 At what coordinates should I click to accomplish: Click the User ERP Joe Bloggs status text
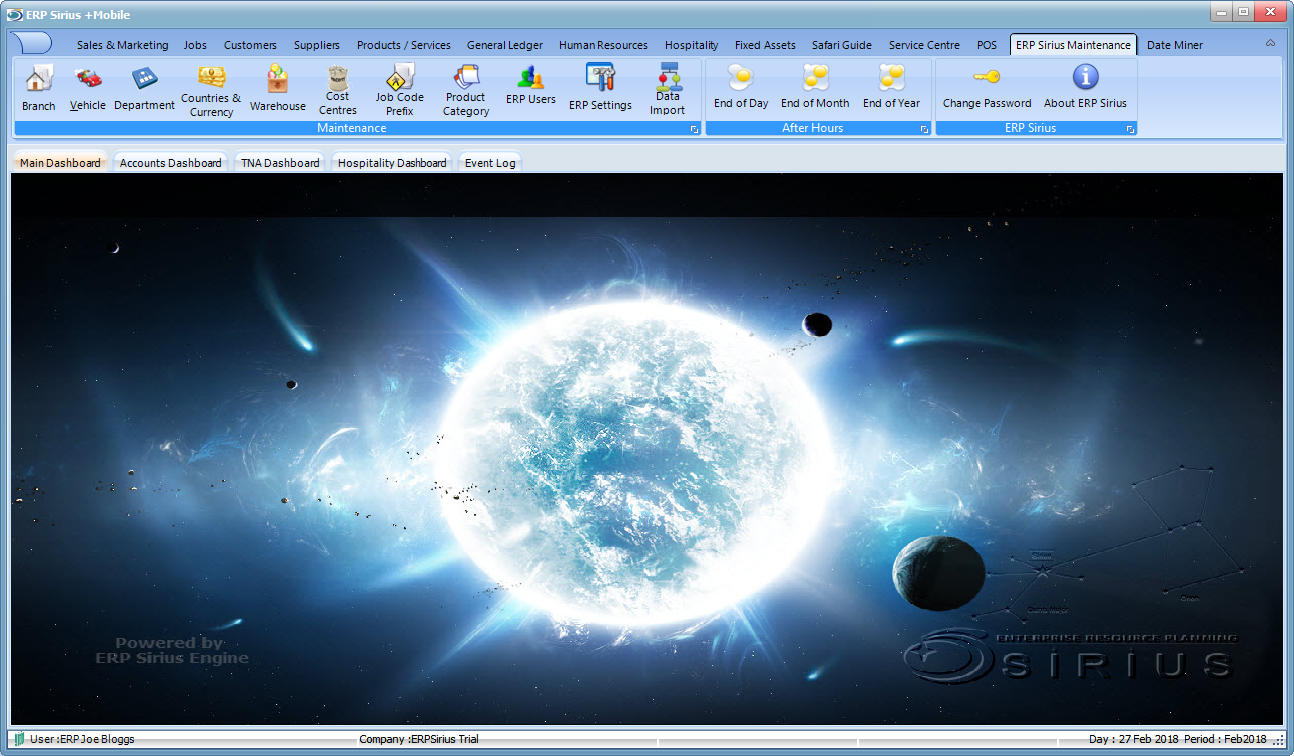point(82,739)
